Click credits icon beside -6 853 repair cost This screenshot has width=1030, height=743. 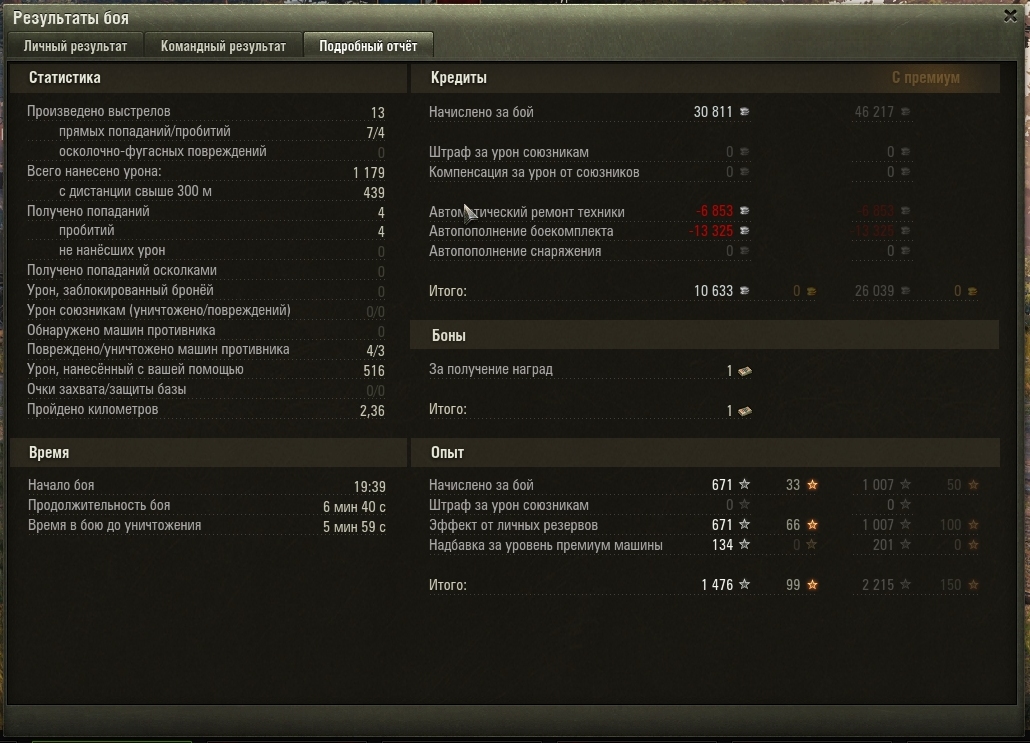(745, 211)
